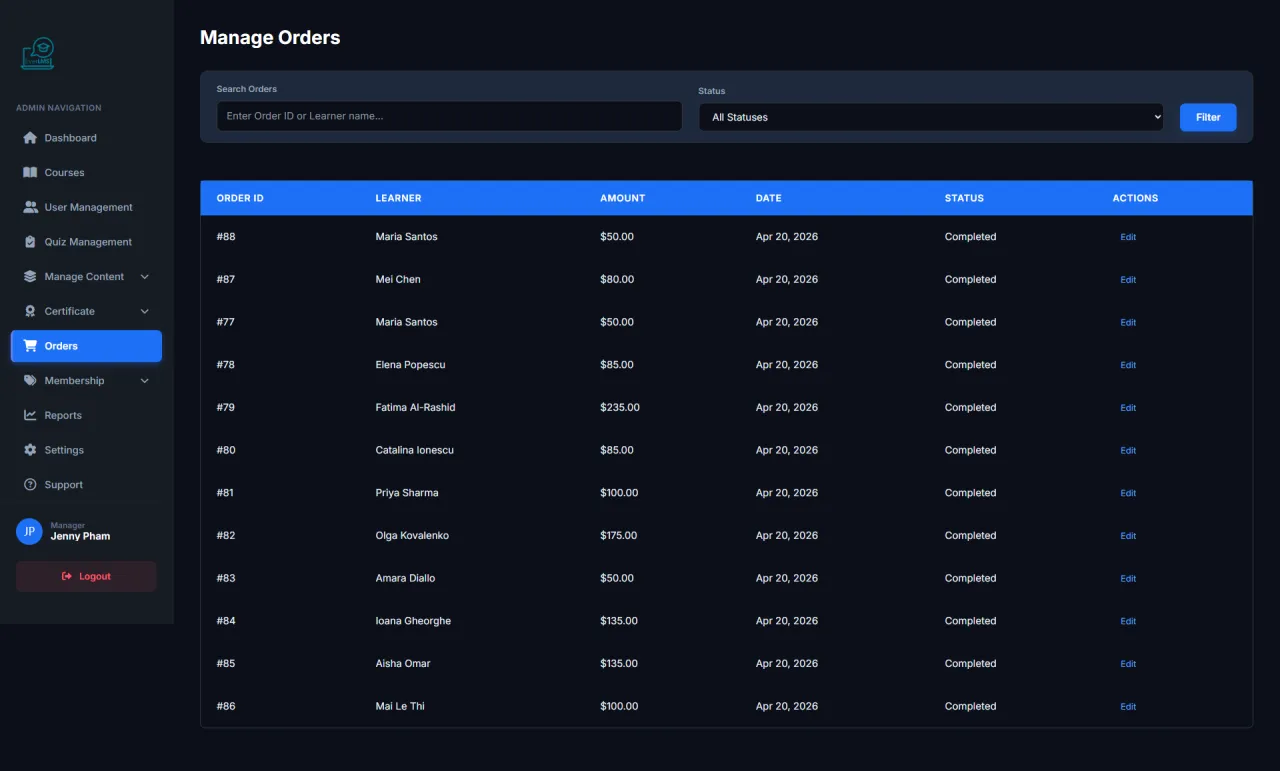The height and width of the screenshot is (771, 1280).
Task: Click the Courses book icon
Action: 30,173
